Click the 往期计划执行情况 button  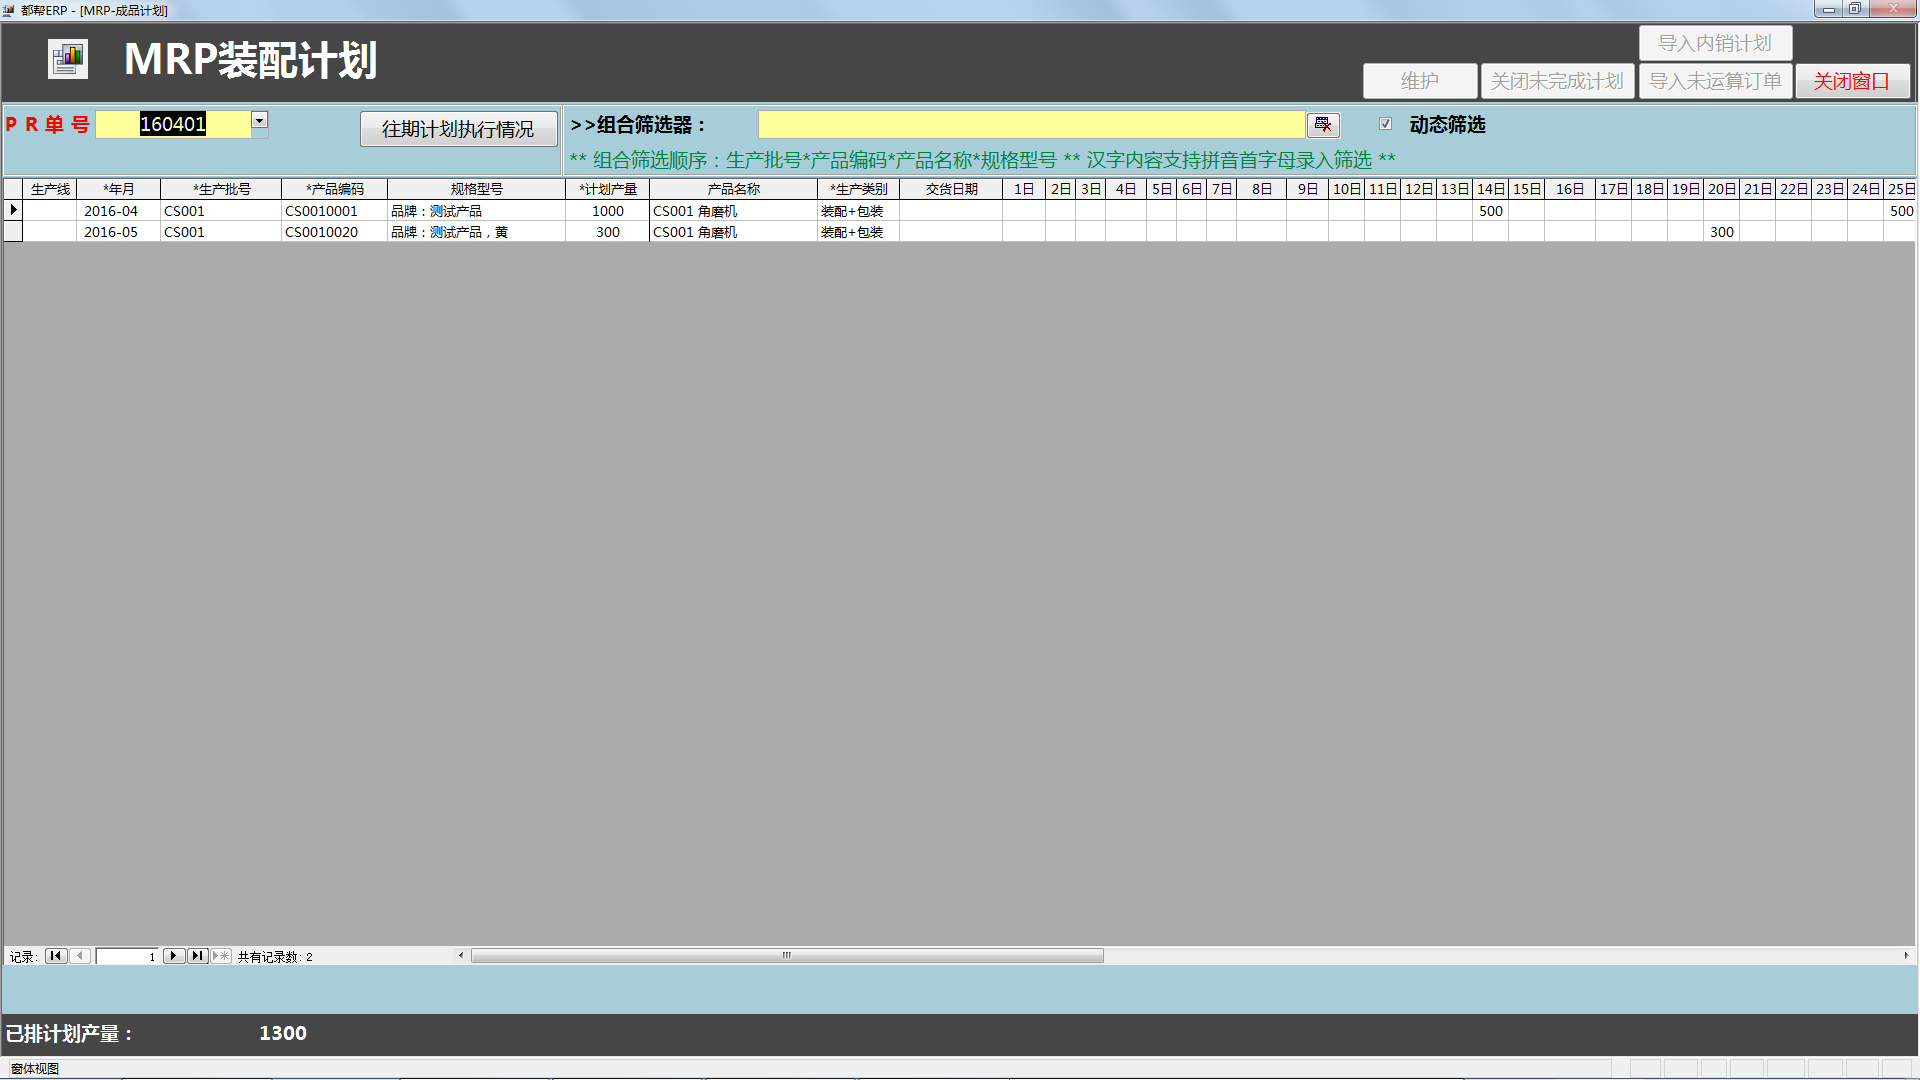(x=458, y=129)
